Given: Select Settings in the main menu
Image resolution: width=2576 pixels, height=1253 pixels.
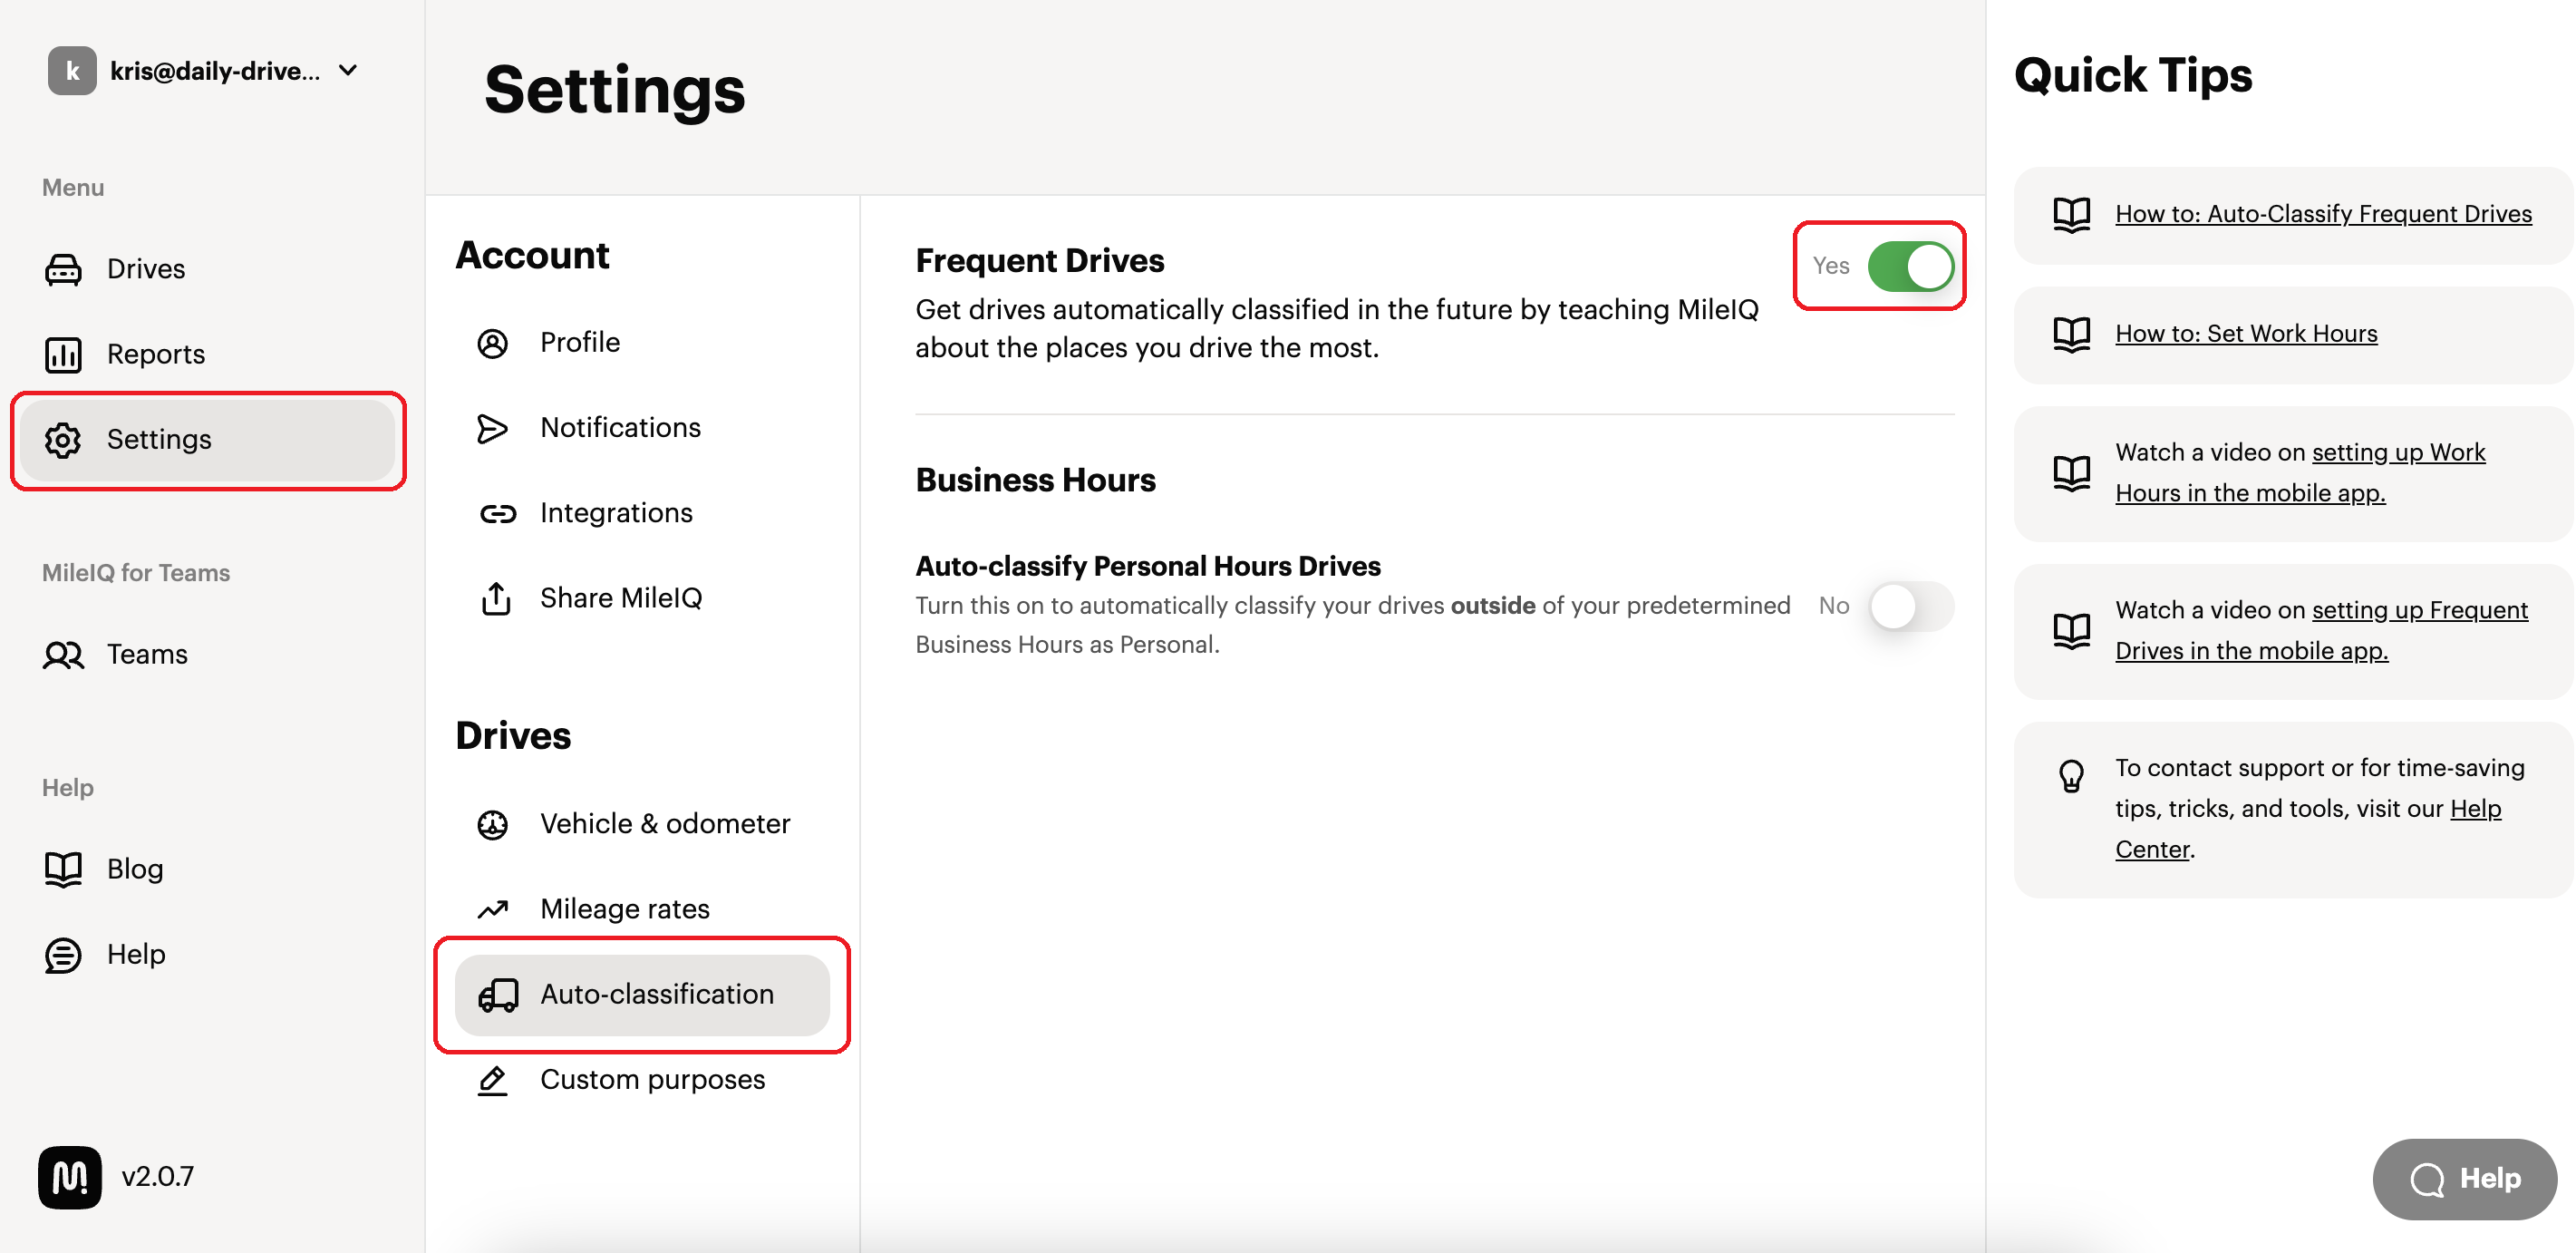Looking at the screenshot, I should (x=207, y=439).
